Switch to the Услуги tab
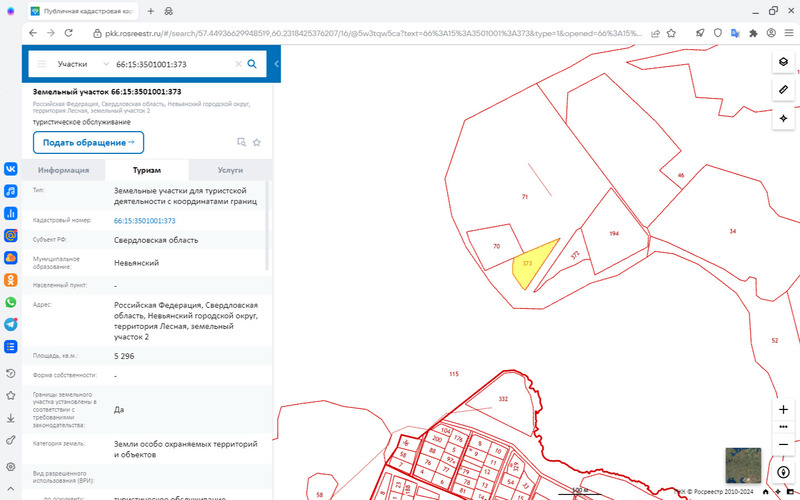This screenshot has height=500, width=800. coord(230,170)
